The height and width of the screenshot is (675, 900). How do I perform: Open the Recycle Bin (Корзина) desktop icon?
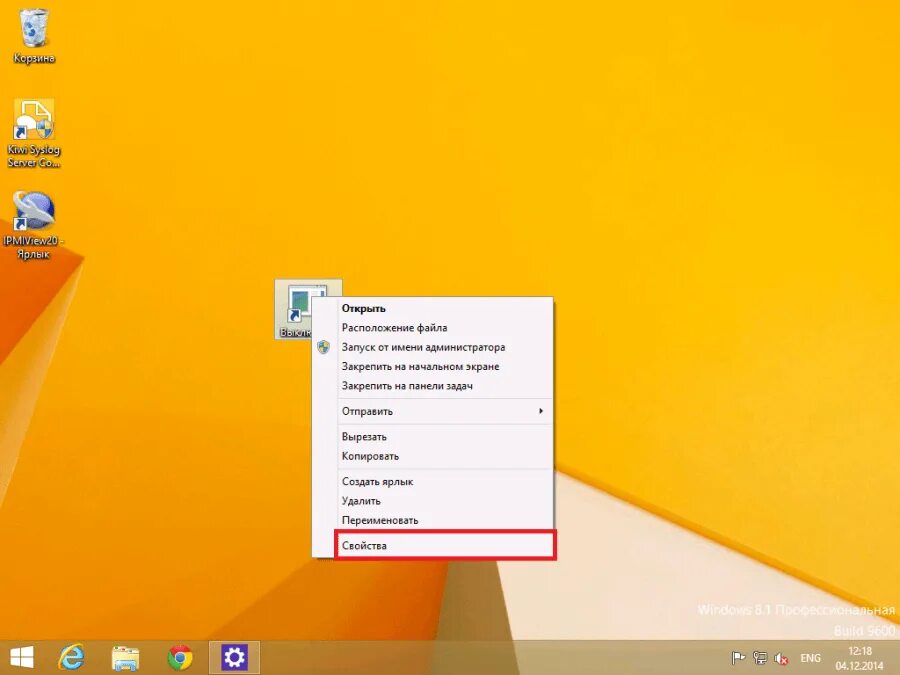[34, 36]
